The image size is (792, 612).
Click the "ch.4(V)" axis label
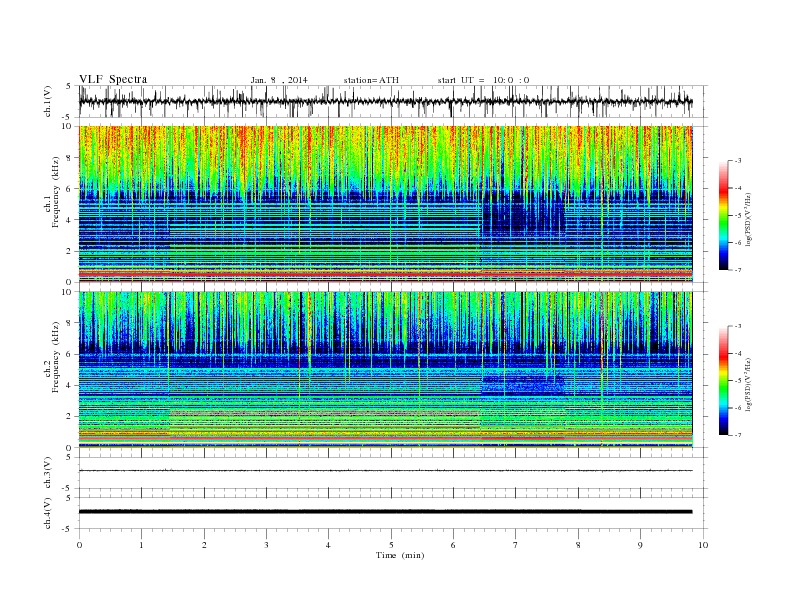48,513
